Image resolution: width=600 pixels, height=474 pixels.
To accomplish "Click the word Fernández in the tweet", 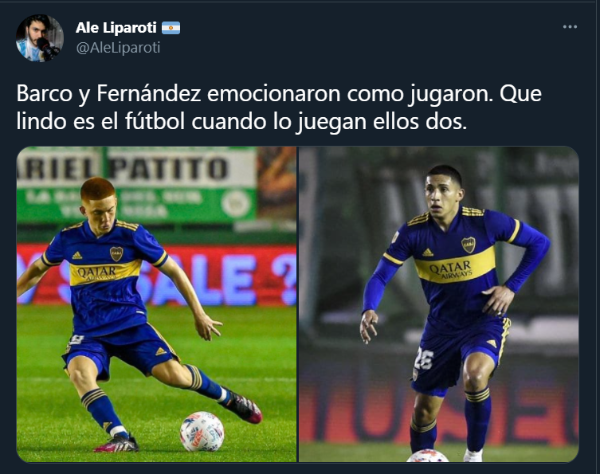I will tap(148, 93).
